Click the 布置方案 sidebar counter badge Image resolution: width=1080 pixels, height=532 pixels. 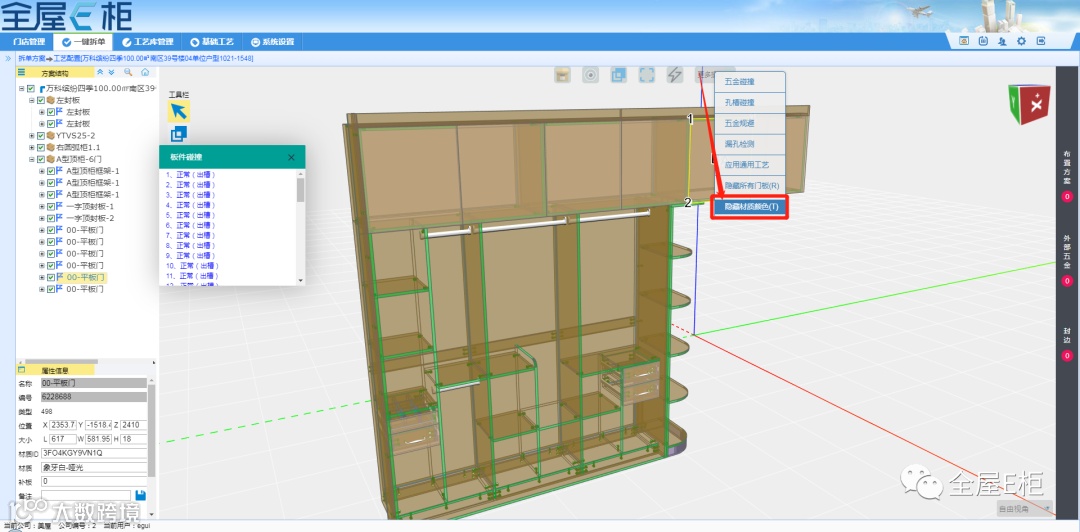tap(1067, 198)
